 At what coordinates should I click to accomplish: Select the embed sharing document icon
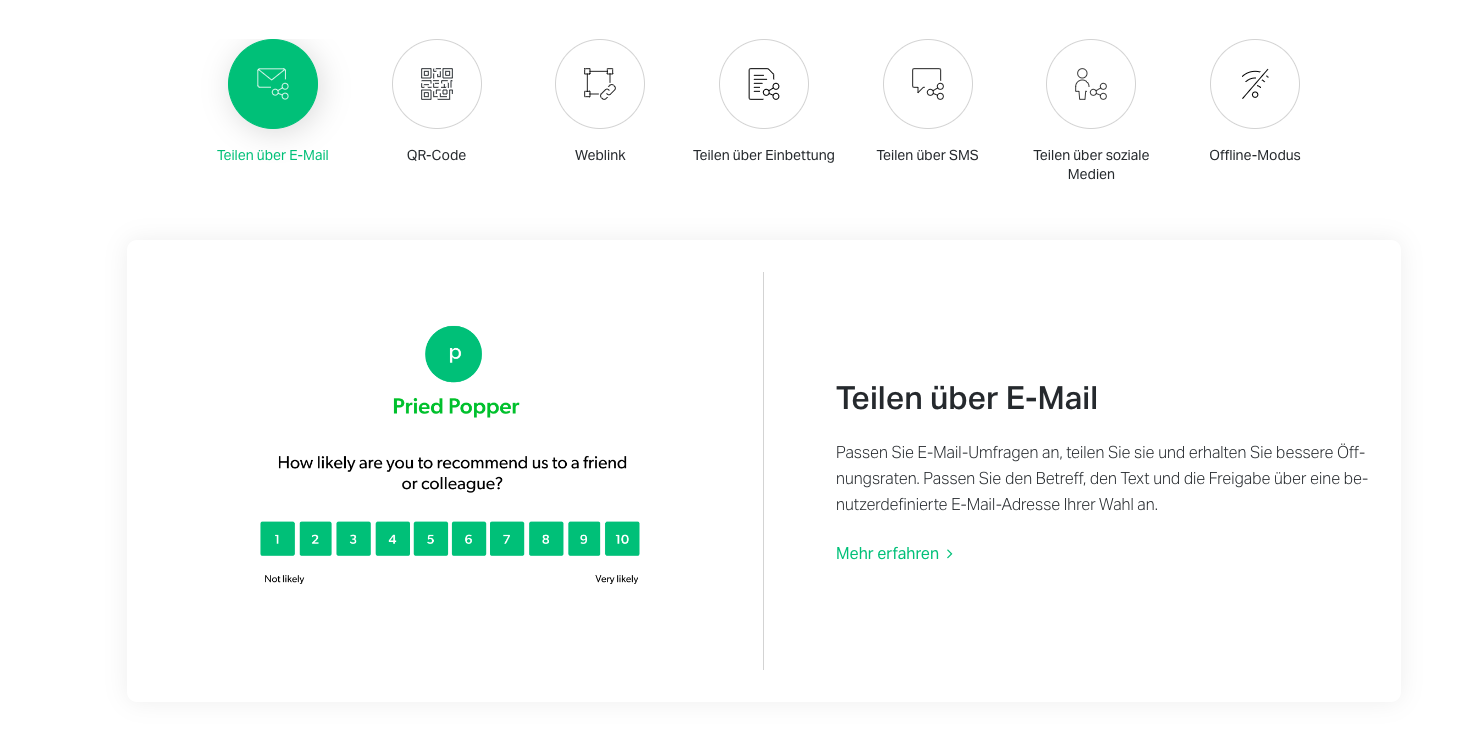(764, 84)
